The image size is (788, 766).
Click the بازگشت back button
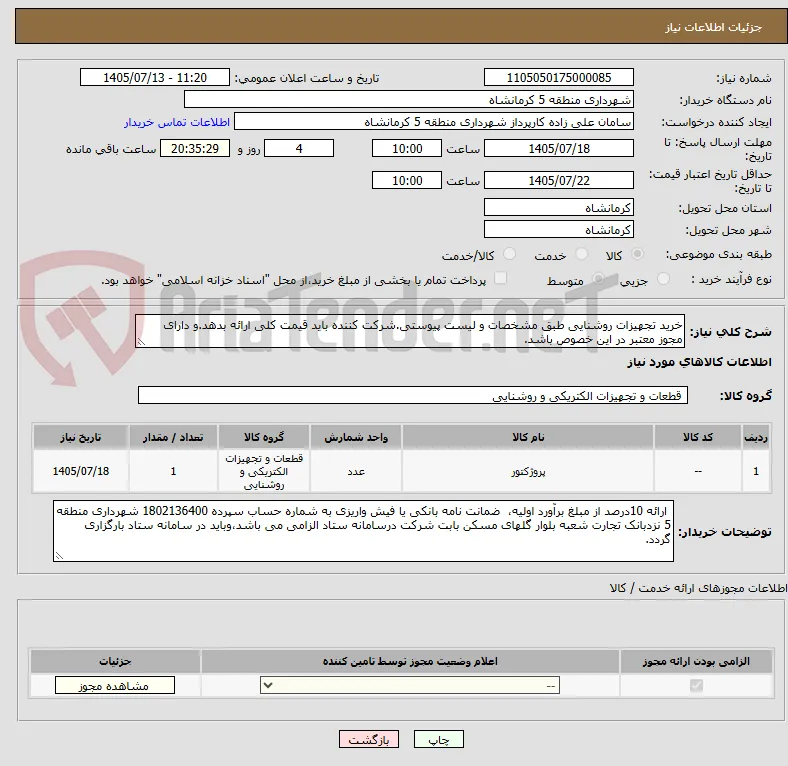coord(369,740)
